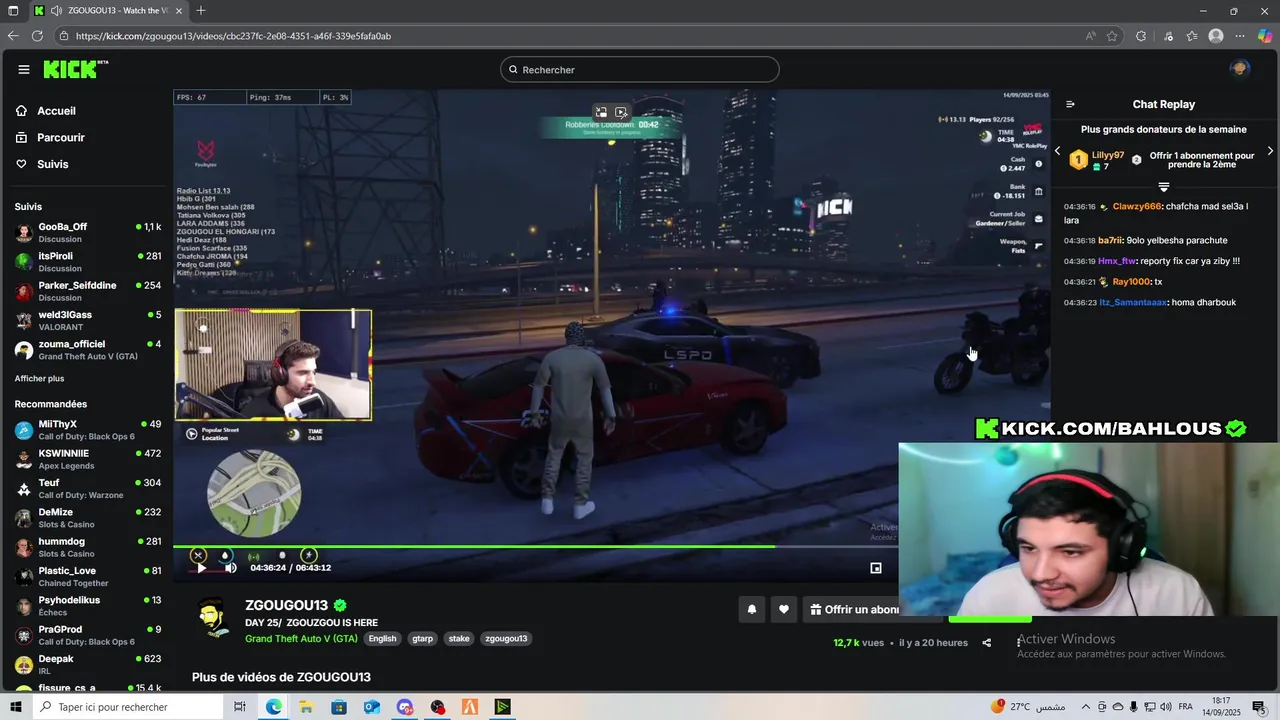The image size is (1280, 720).
Task: Collapse the Chat Replay panel icon
Action: coord(1070,104)
